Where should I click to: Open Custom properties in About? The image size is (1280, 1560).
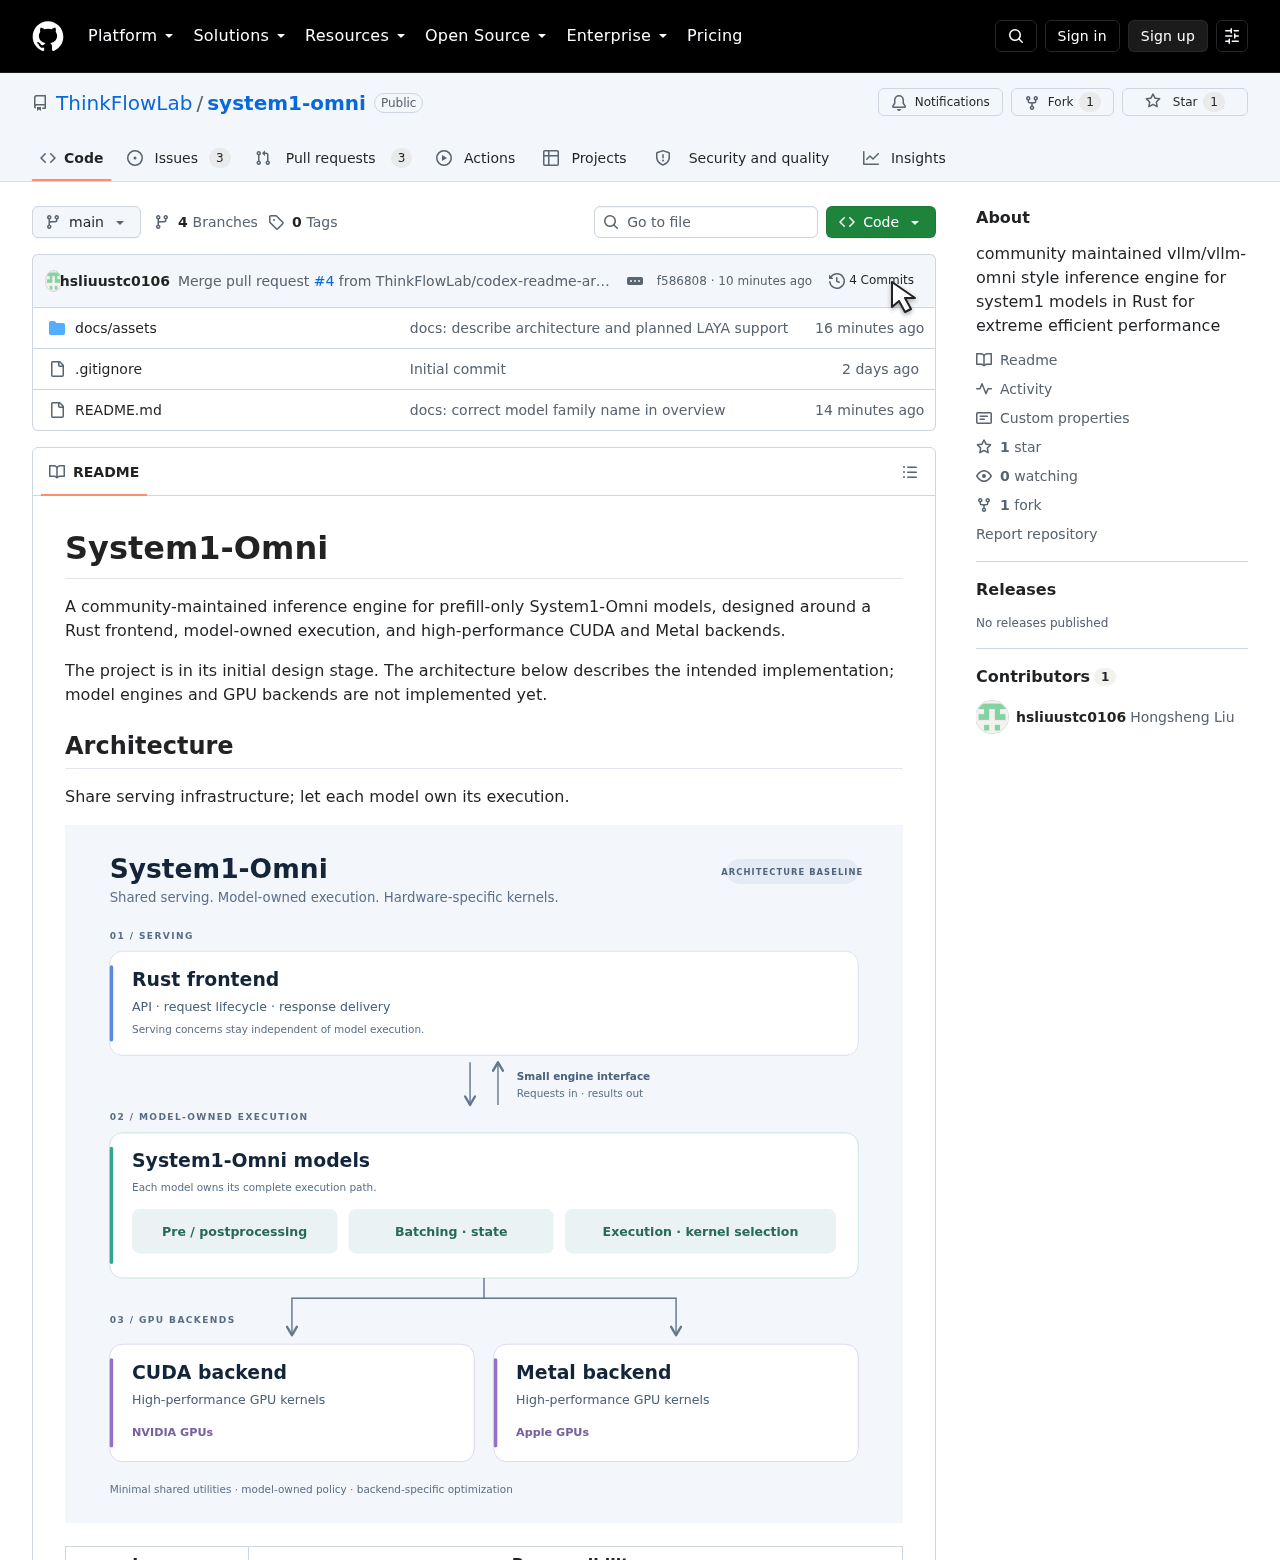(1052, 418)
